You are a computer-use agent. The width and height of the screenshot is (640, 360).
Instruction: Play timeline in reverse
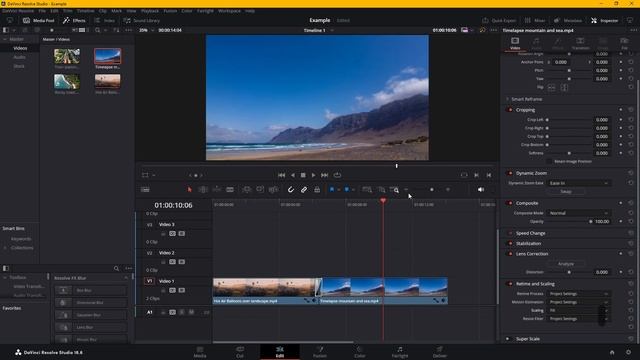click(x=293, y=175)
